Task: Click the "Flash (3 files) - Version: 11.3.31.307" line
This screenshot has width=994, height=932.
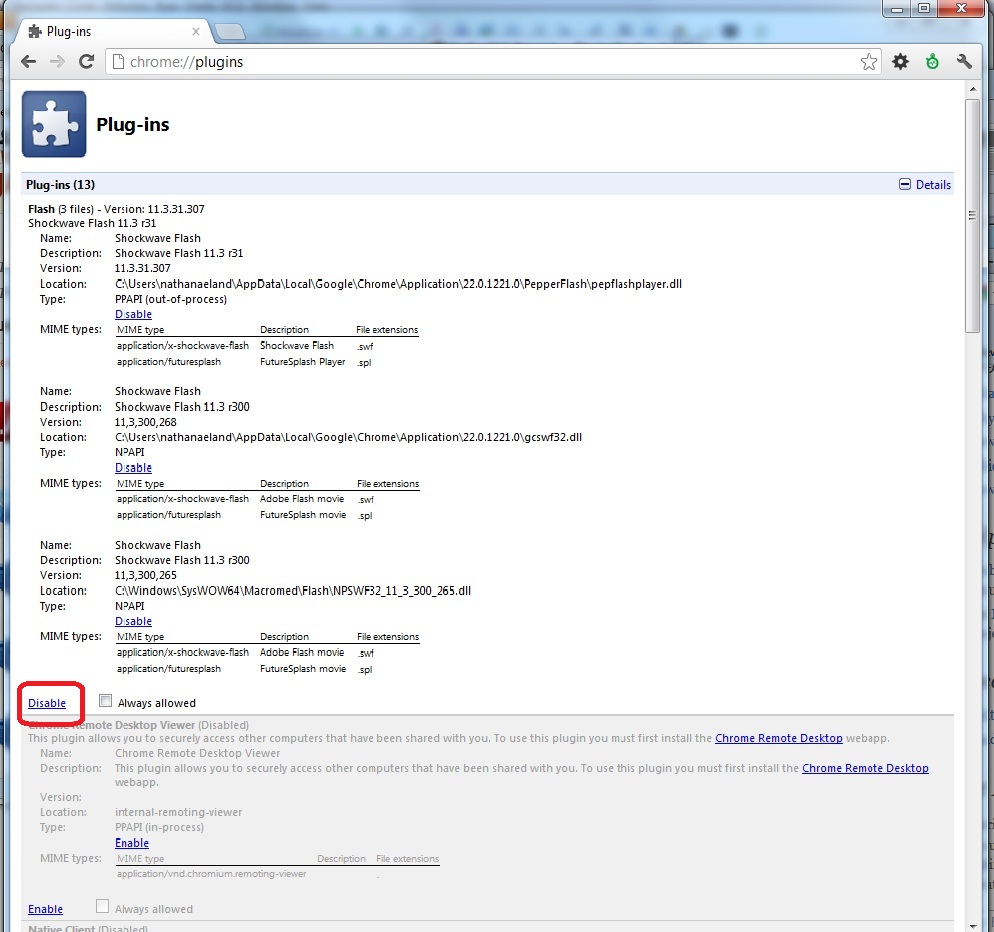Action: coord(116,209)
